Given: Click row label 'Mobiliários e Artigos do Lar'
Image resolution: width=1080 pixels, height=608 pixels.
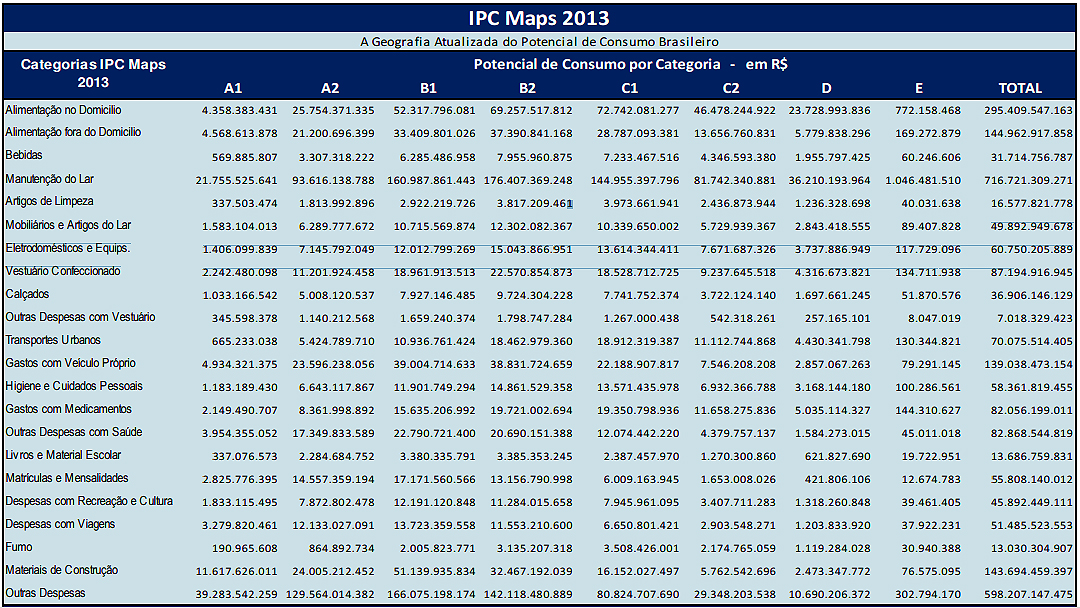Looking at the screenshot, I should (68, 225).
